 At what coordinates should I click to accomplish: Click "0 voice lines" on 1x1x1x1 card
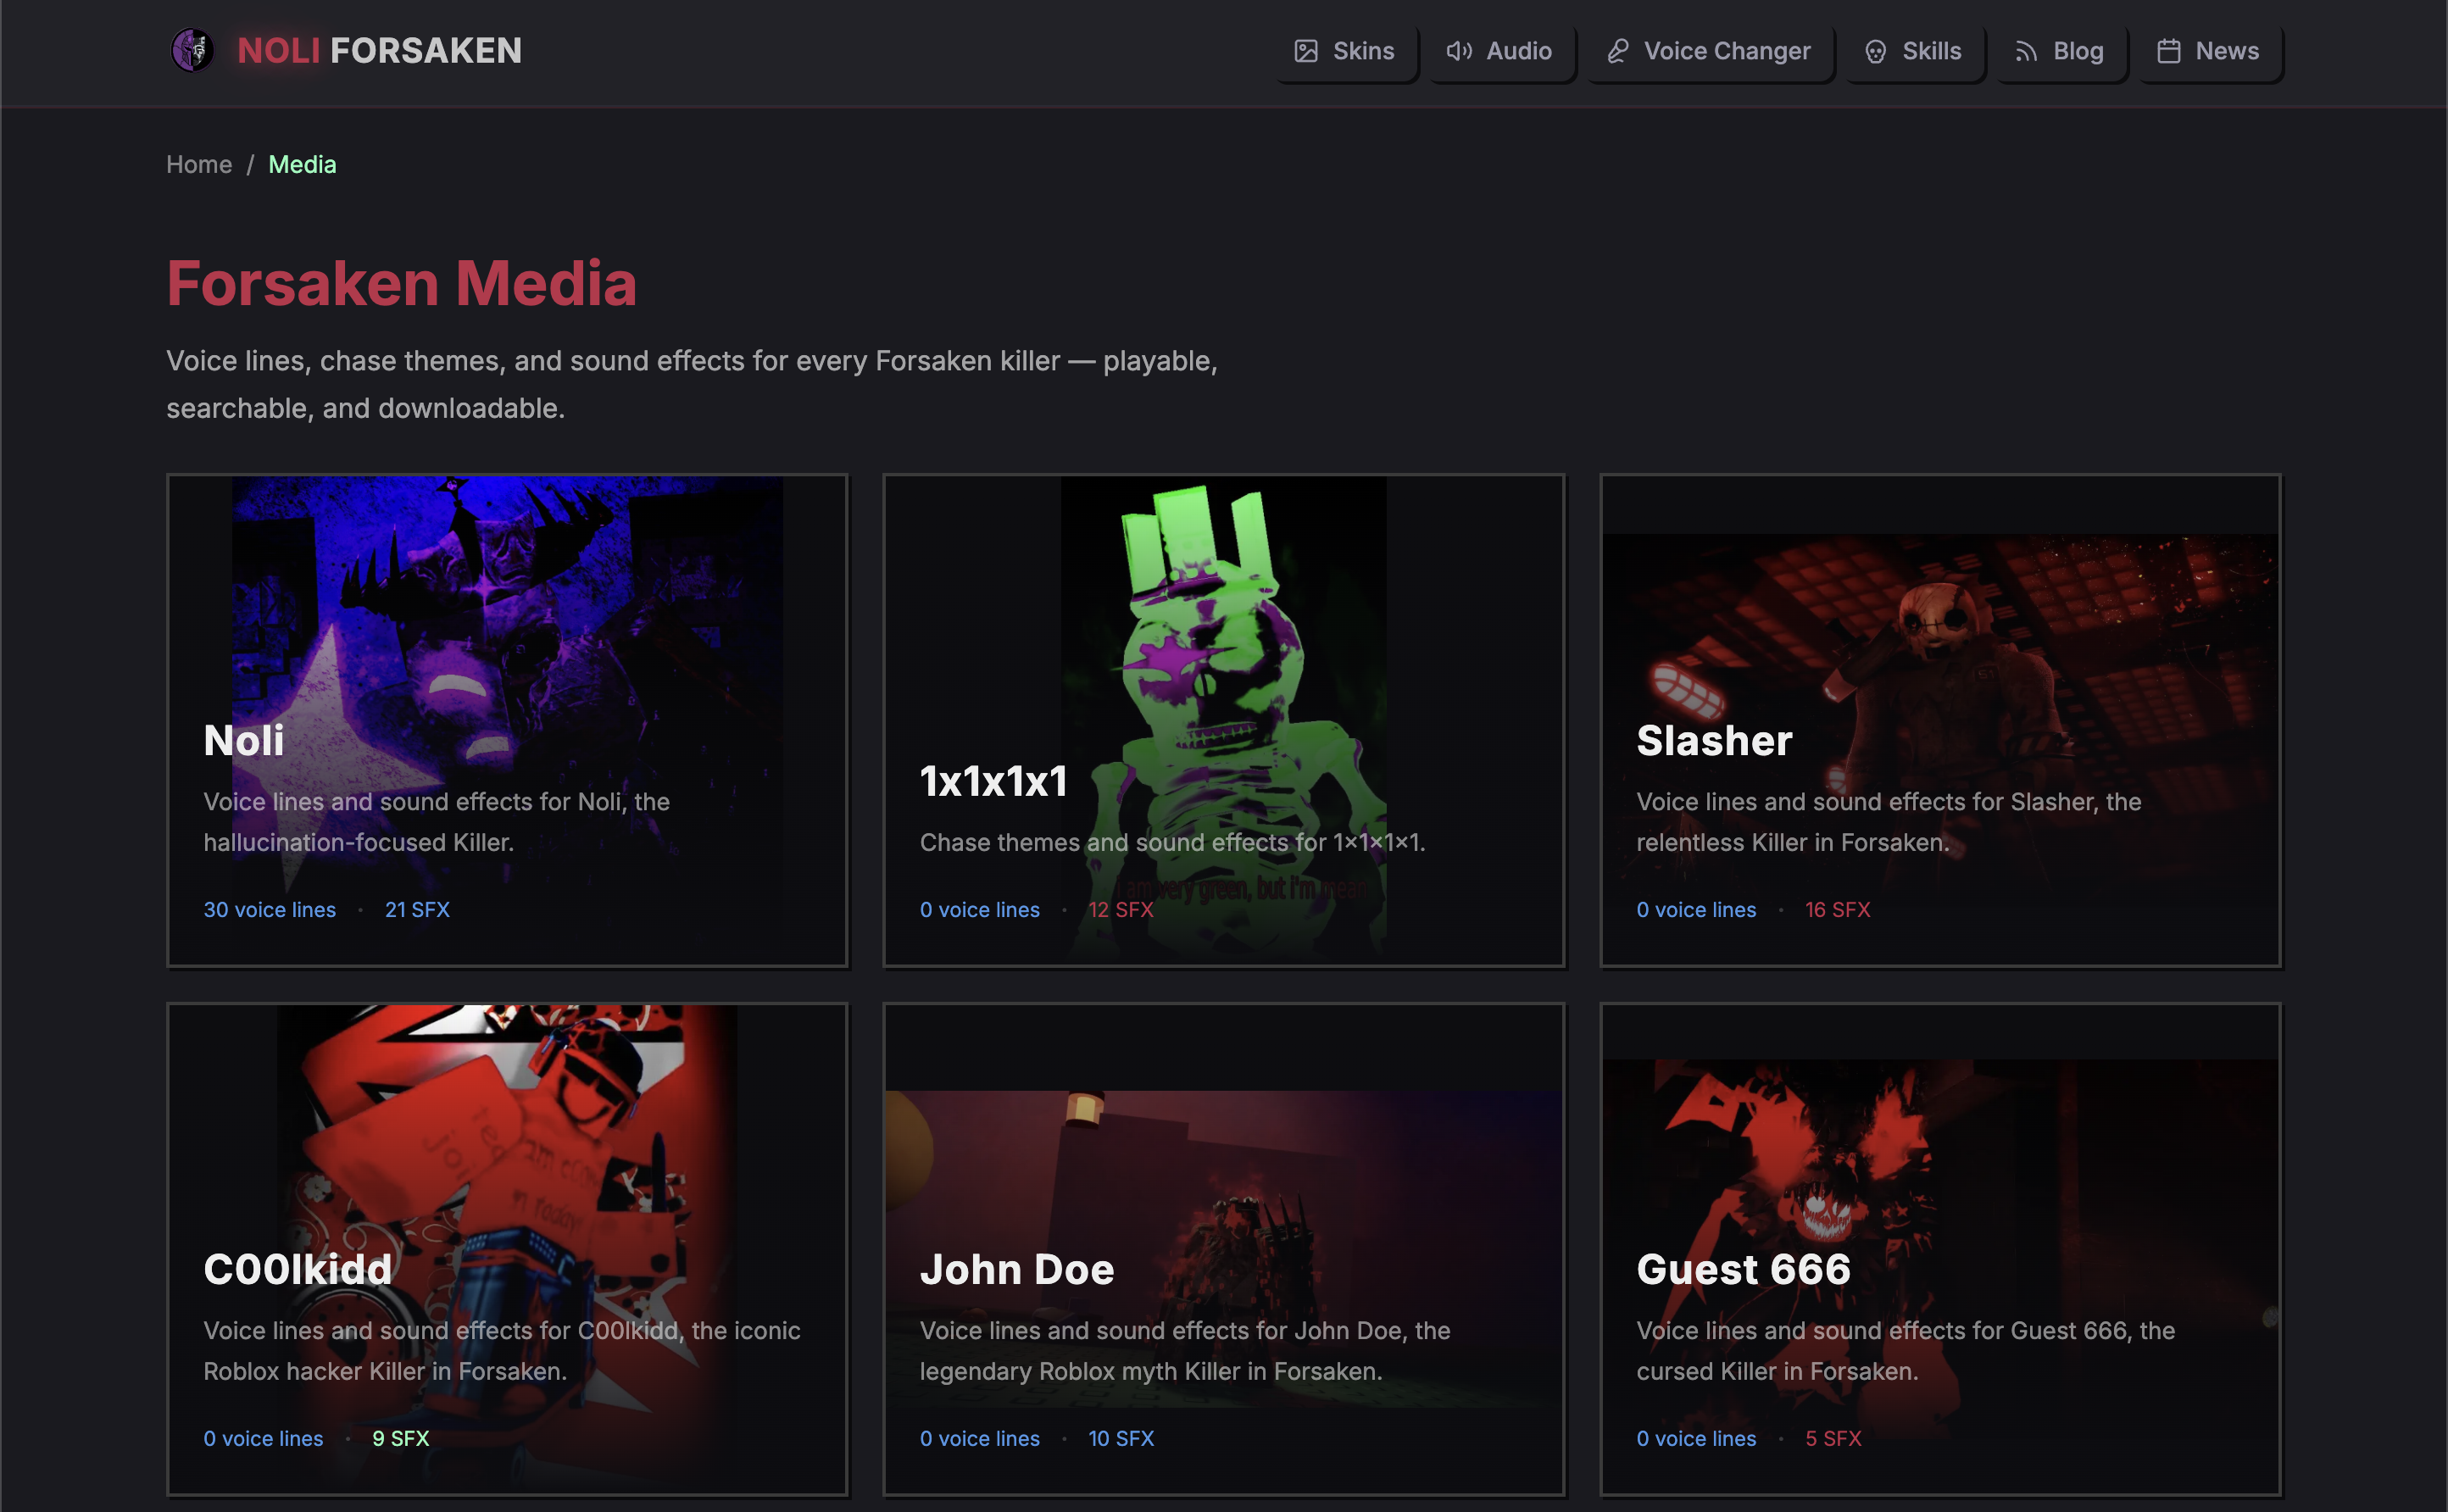[x=980, y=909]
